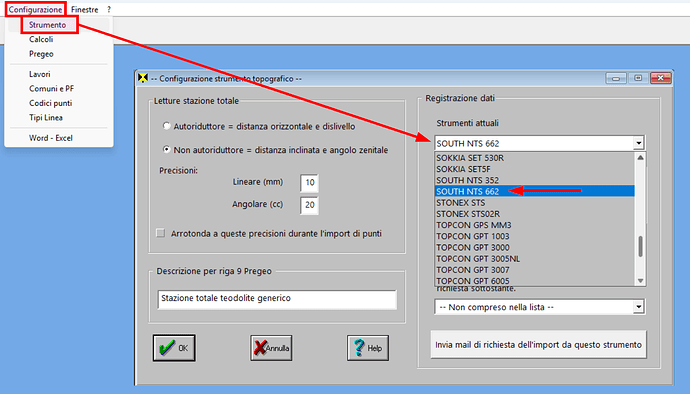This screenshot has height=394, width=690.
Task: Click the dialog's title bar app icon
Action: [x=143, y=78]
